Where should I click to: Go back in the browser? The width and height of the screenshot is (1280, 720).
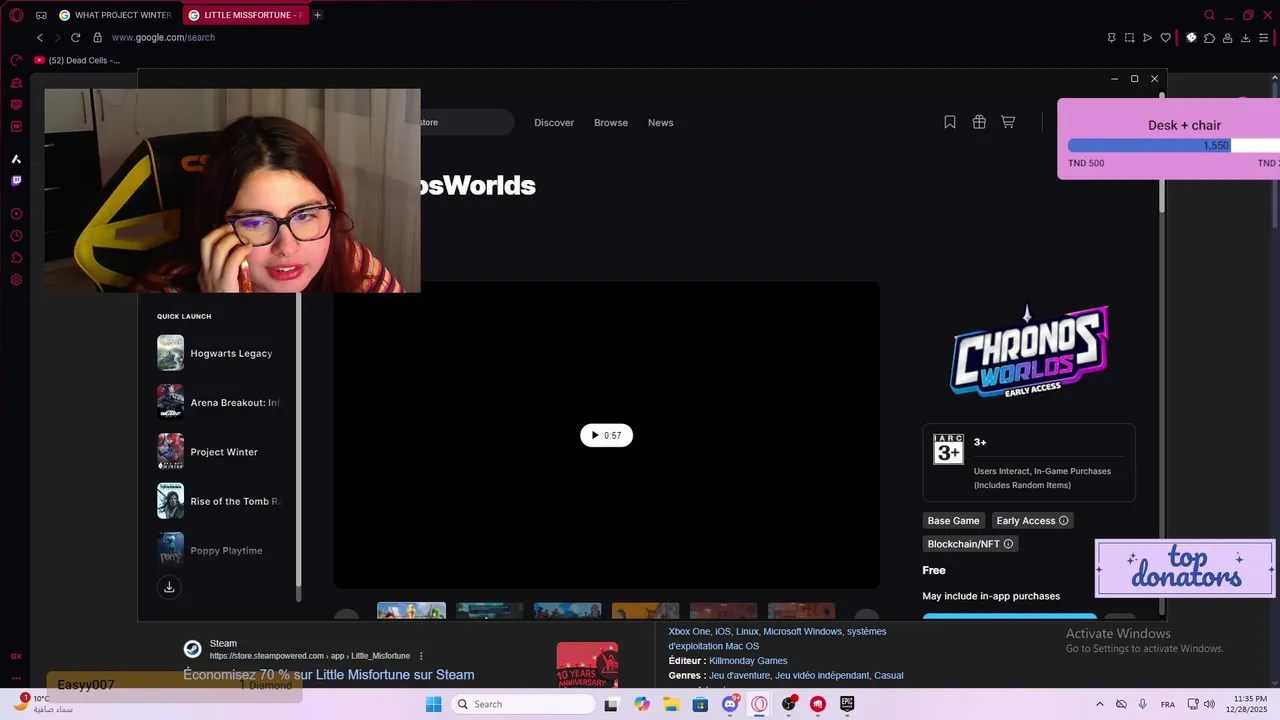click(x=40, y=37)
